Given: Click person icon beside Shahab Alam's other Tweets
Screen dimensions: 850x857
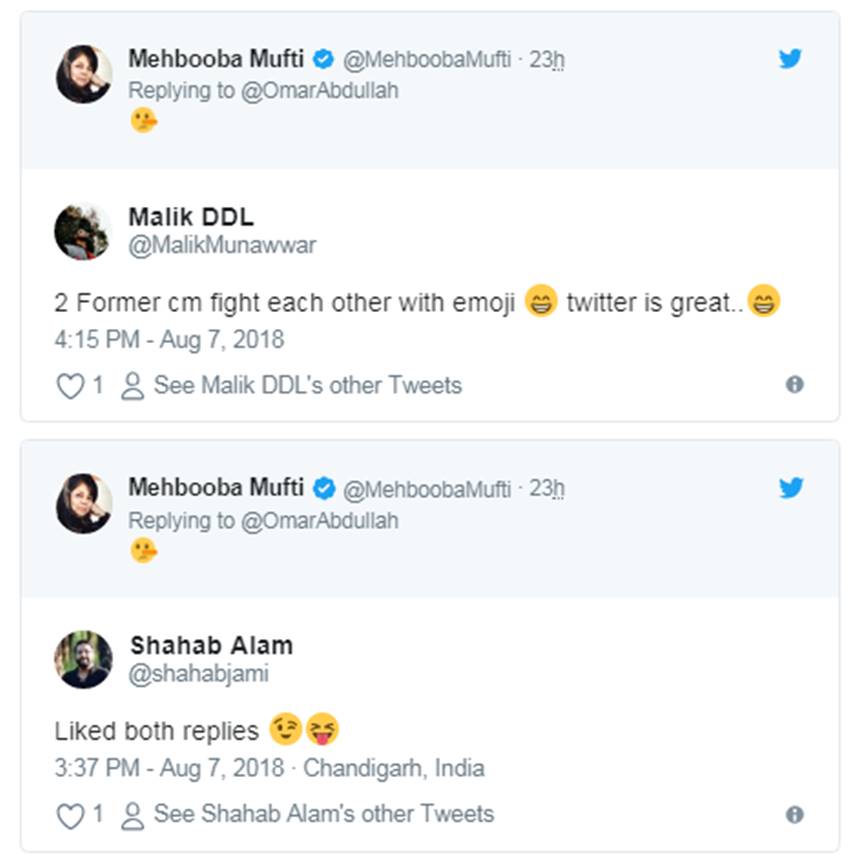Looking at the screenshot, I should [132, 815].
